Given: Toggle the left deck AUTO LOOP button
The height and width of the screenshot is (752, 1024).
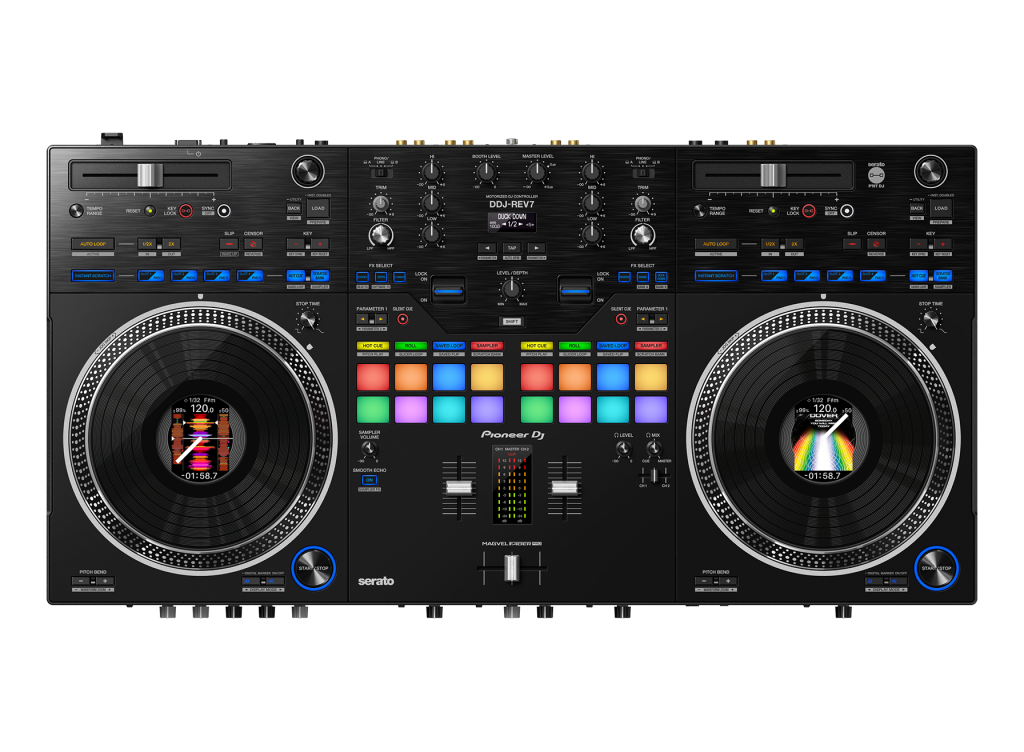Looking at the screenshot, I should click(93, 243).
